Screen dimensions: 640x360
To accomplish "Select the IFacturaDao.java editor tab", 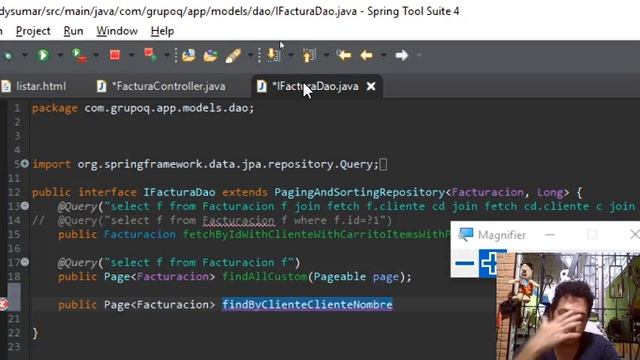I will pyautogui.click(x=316, y=86).
